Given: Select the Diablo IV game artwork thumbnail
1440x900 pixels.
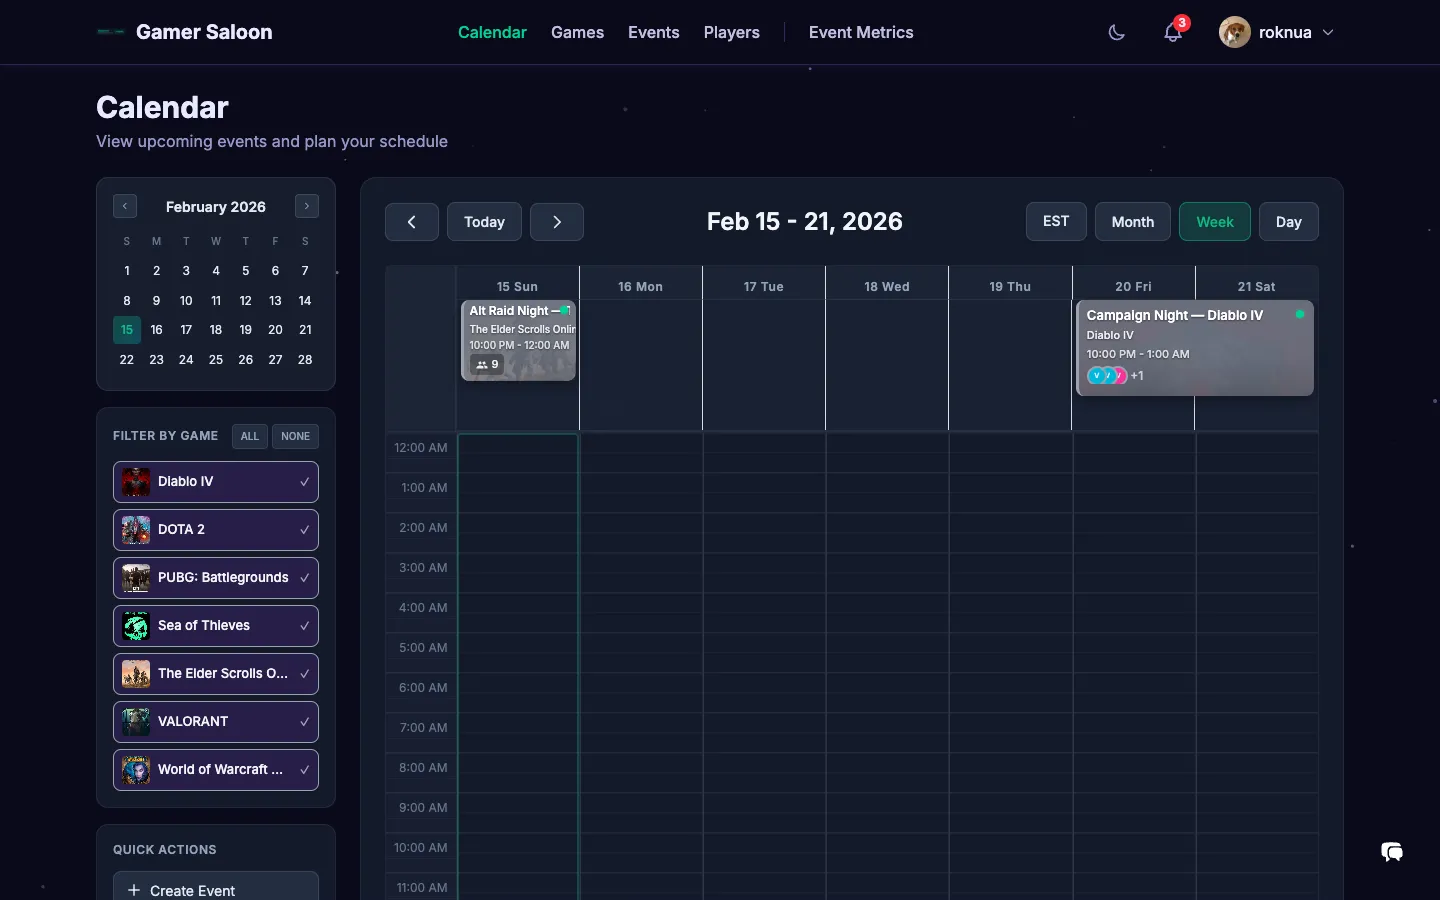Looking at the screenshot, I should click(135, 482).
